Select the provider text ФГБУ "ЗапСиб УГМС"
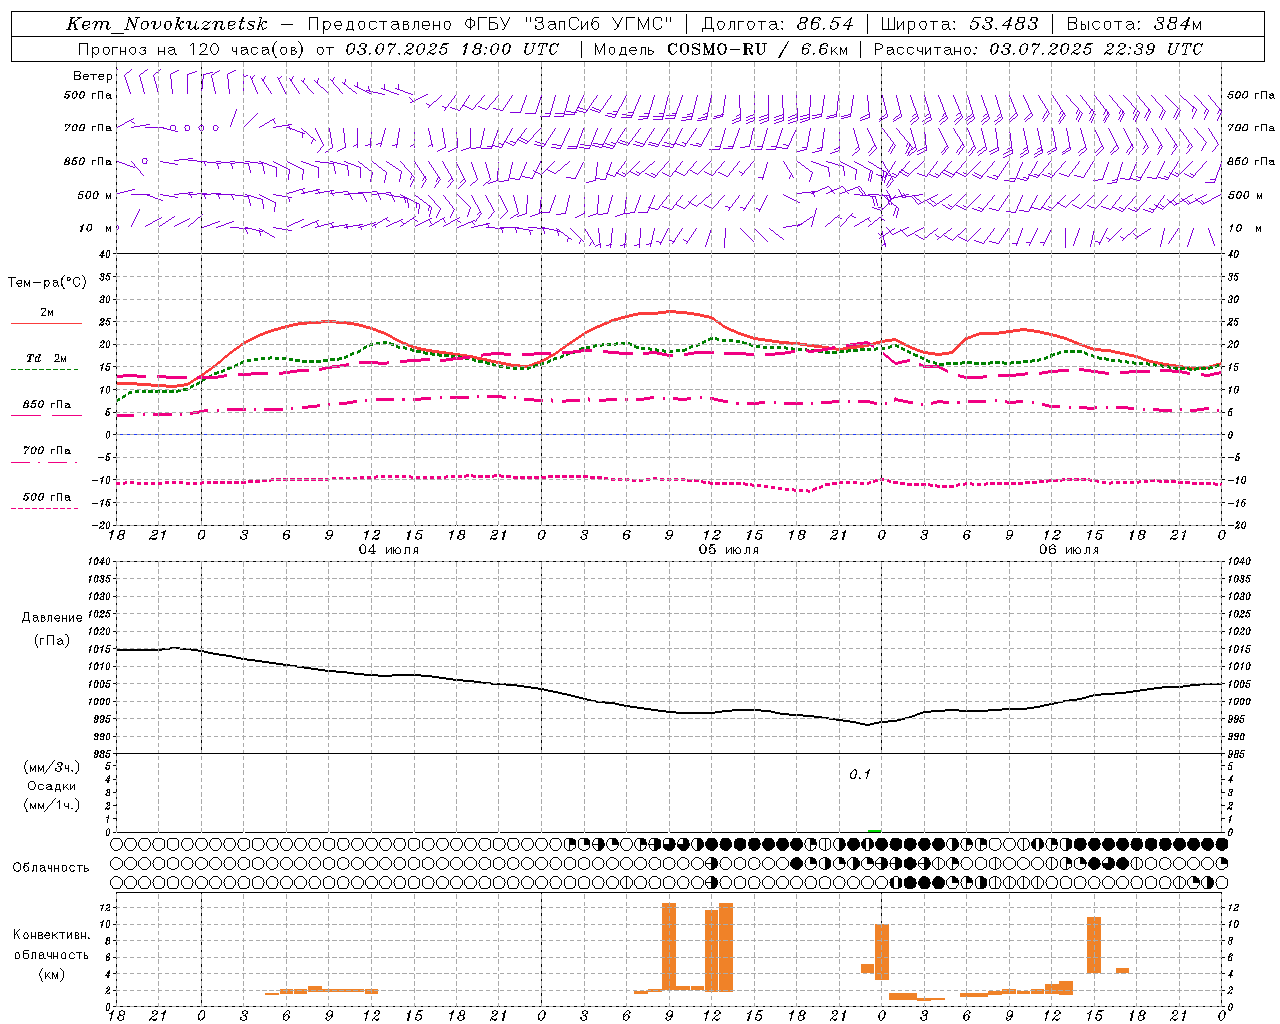 coord(570,24)
